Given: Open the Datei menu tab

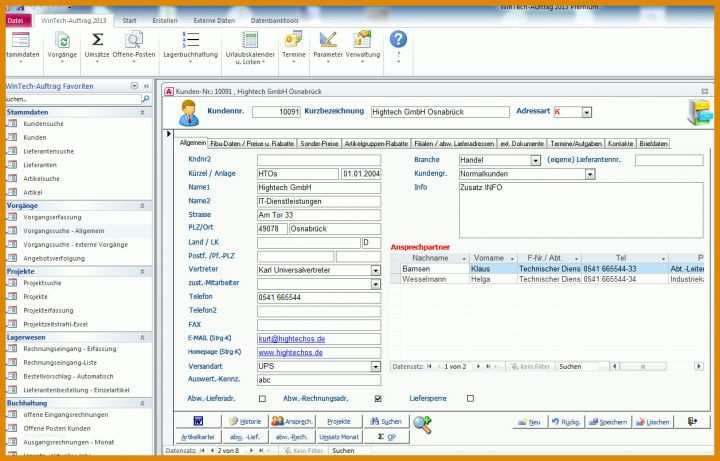Looking at the screenshot, I should [18, 21].
